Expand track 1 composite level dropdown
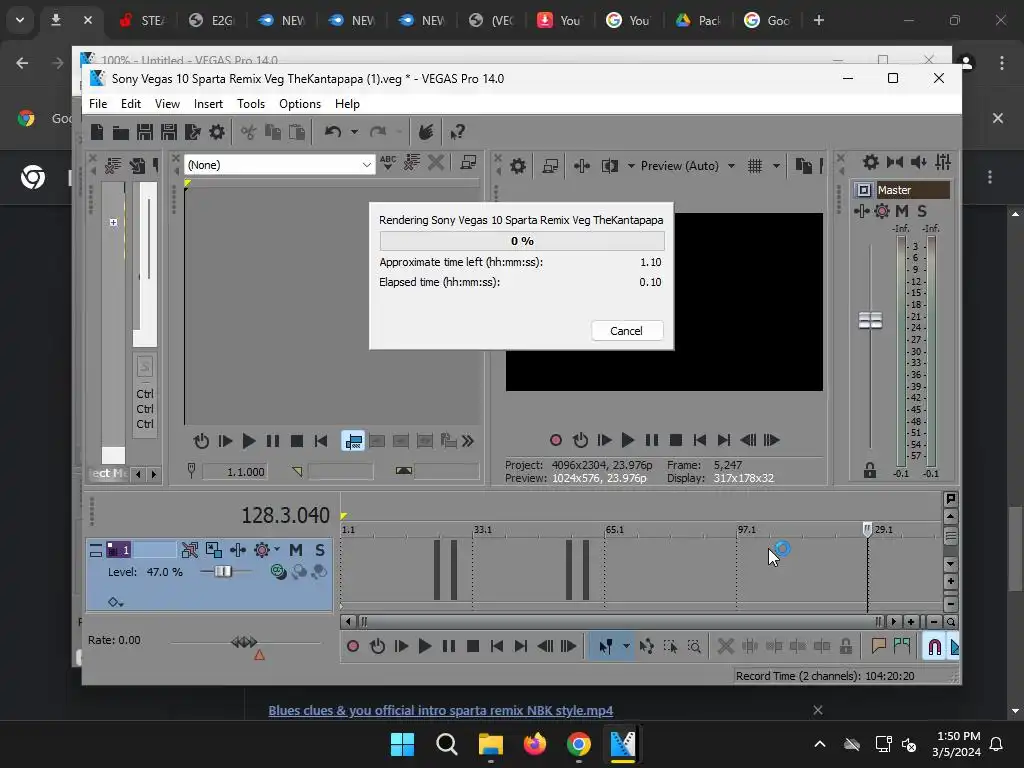Screen dimensions: 1024x768 tap(116, 602)
